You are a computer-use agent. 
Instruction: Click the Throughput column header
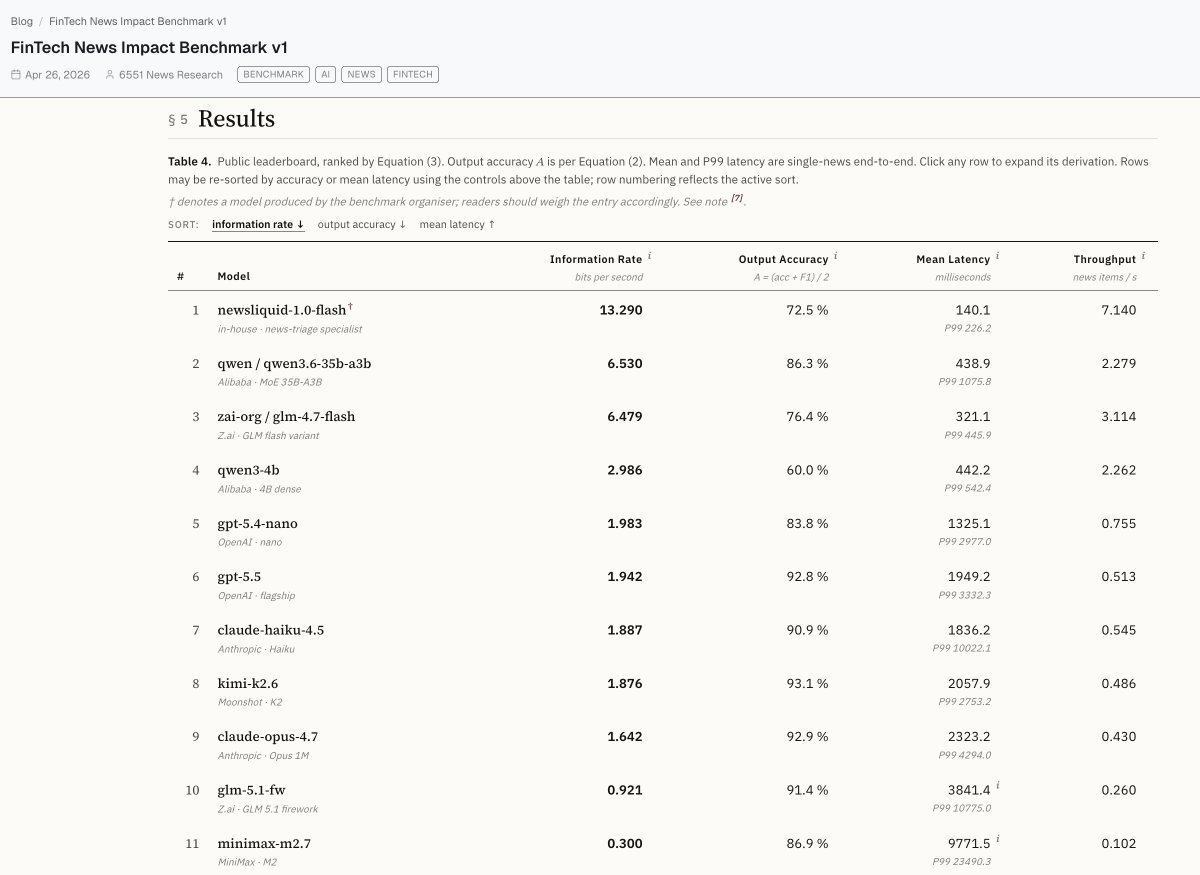(1105, 260)
